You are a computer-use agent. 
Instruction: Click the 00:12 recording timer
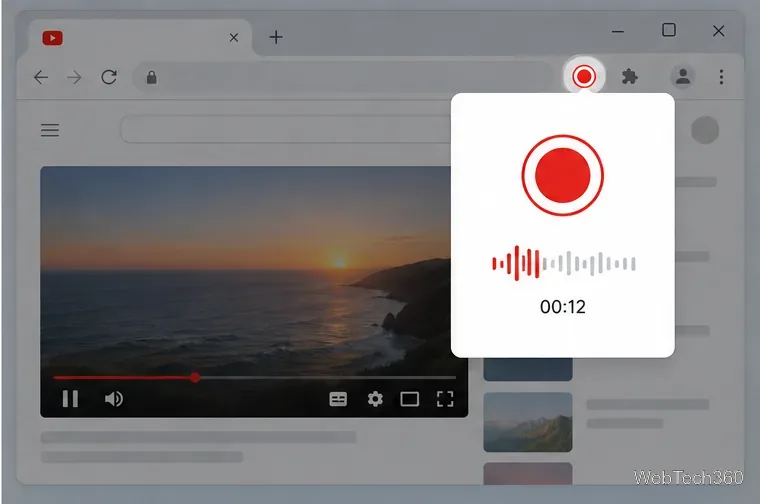(563, 307)
